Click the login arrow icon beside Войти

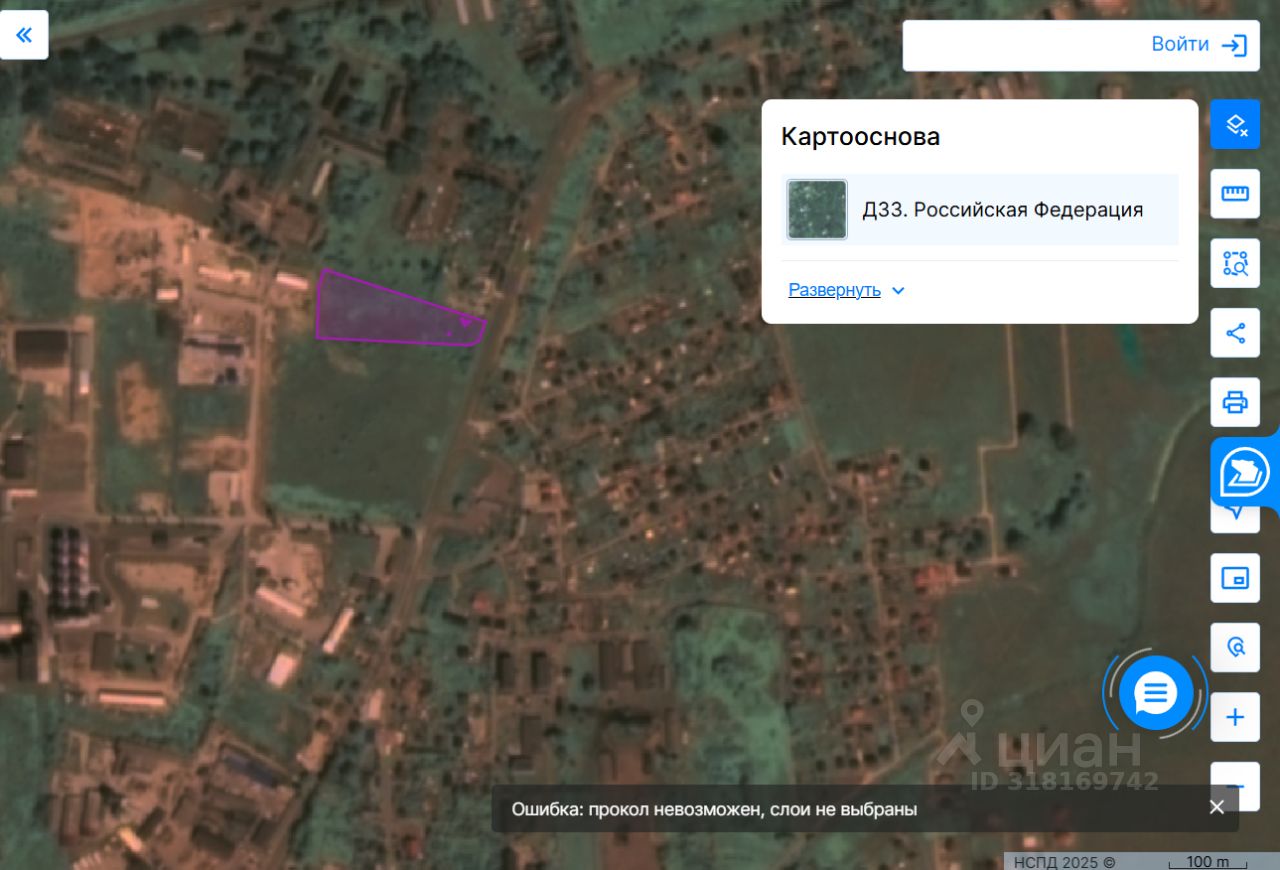(x=1234, y=45)
